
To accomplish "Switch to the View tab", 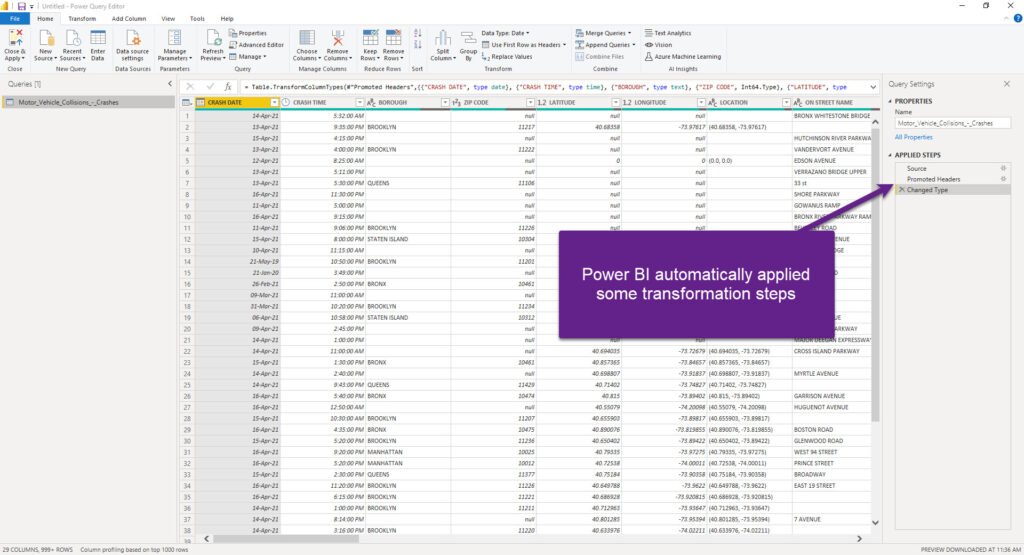I will coord(168,19).
